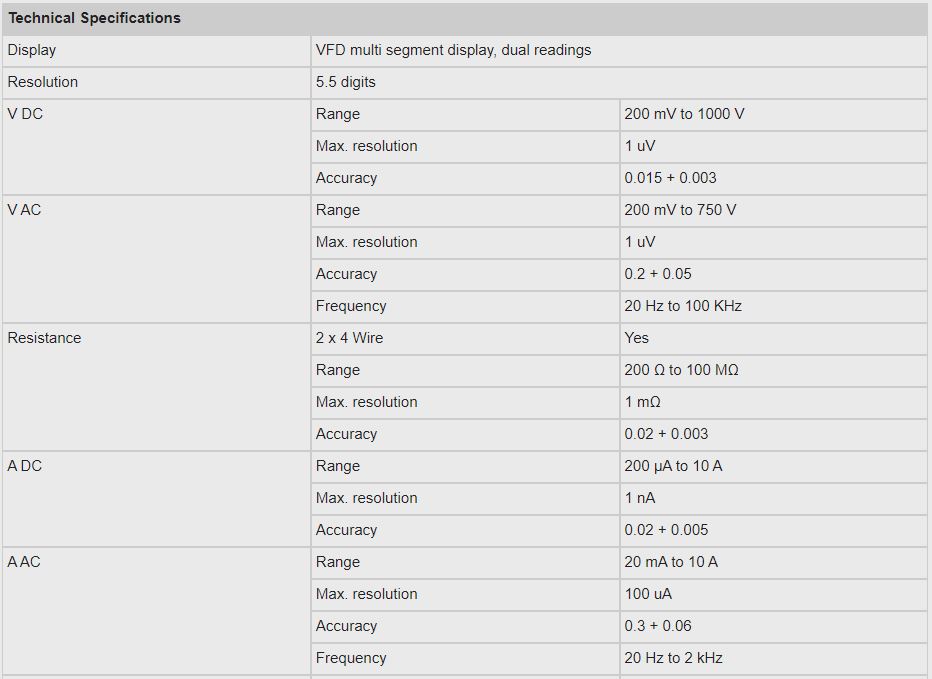
Task: Select the 200 mV to 750 V range
Action: 680,210
